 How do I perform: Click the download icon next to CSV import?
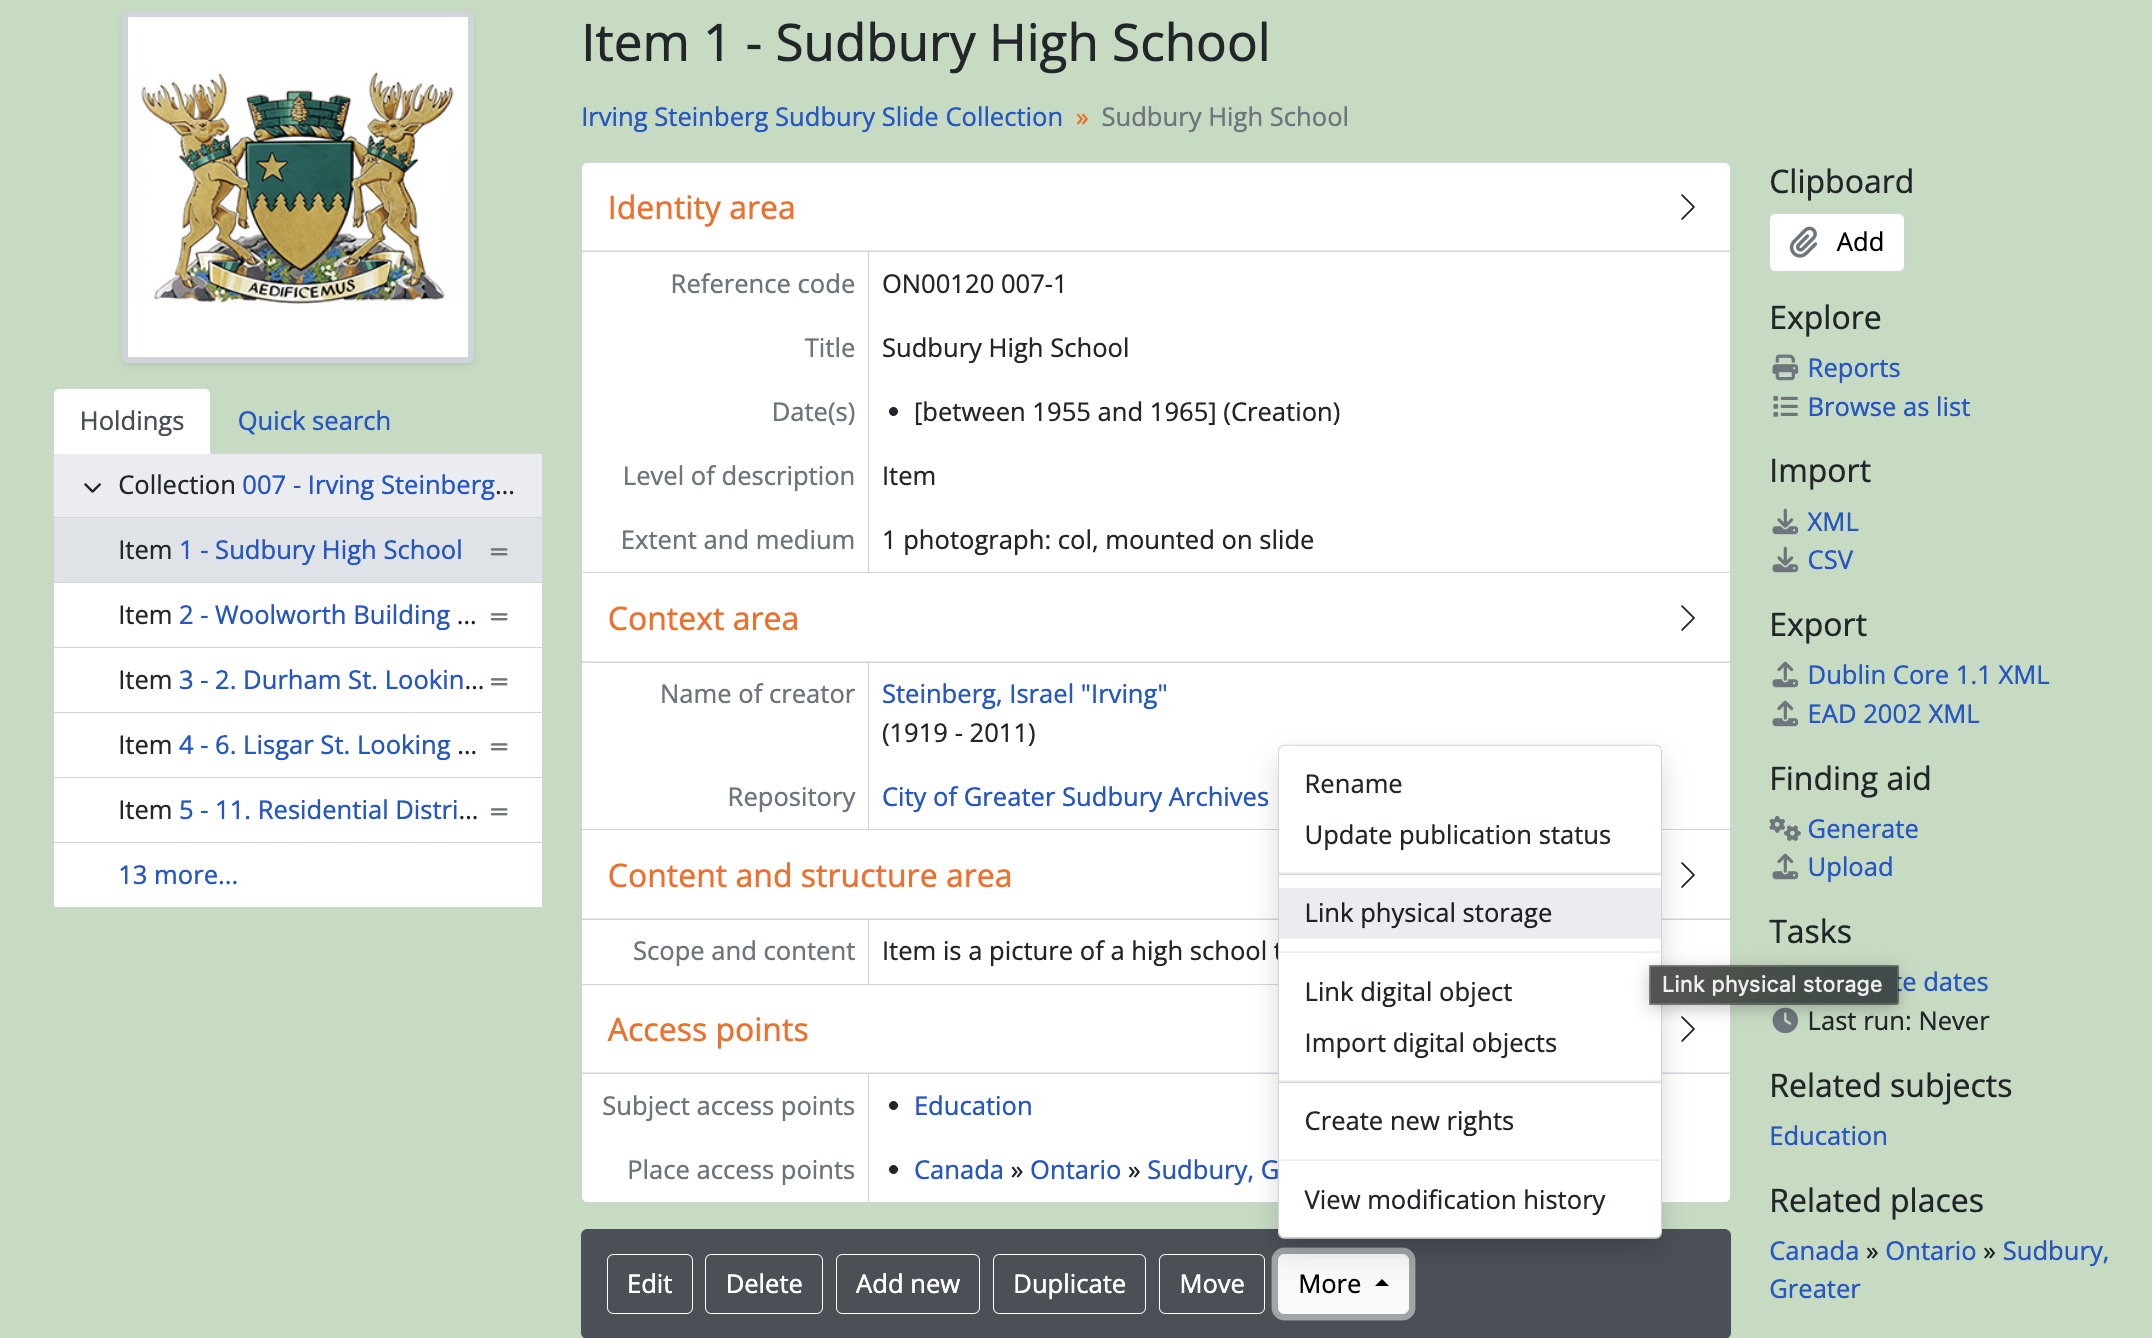click(x=1784, y=560)
